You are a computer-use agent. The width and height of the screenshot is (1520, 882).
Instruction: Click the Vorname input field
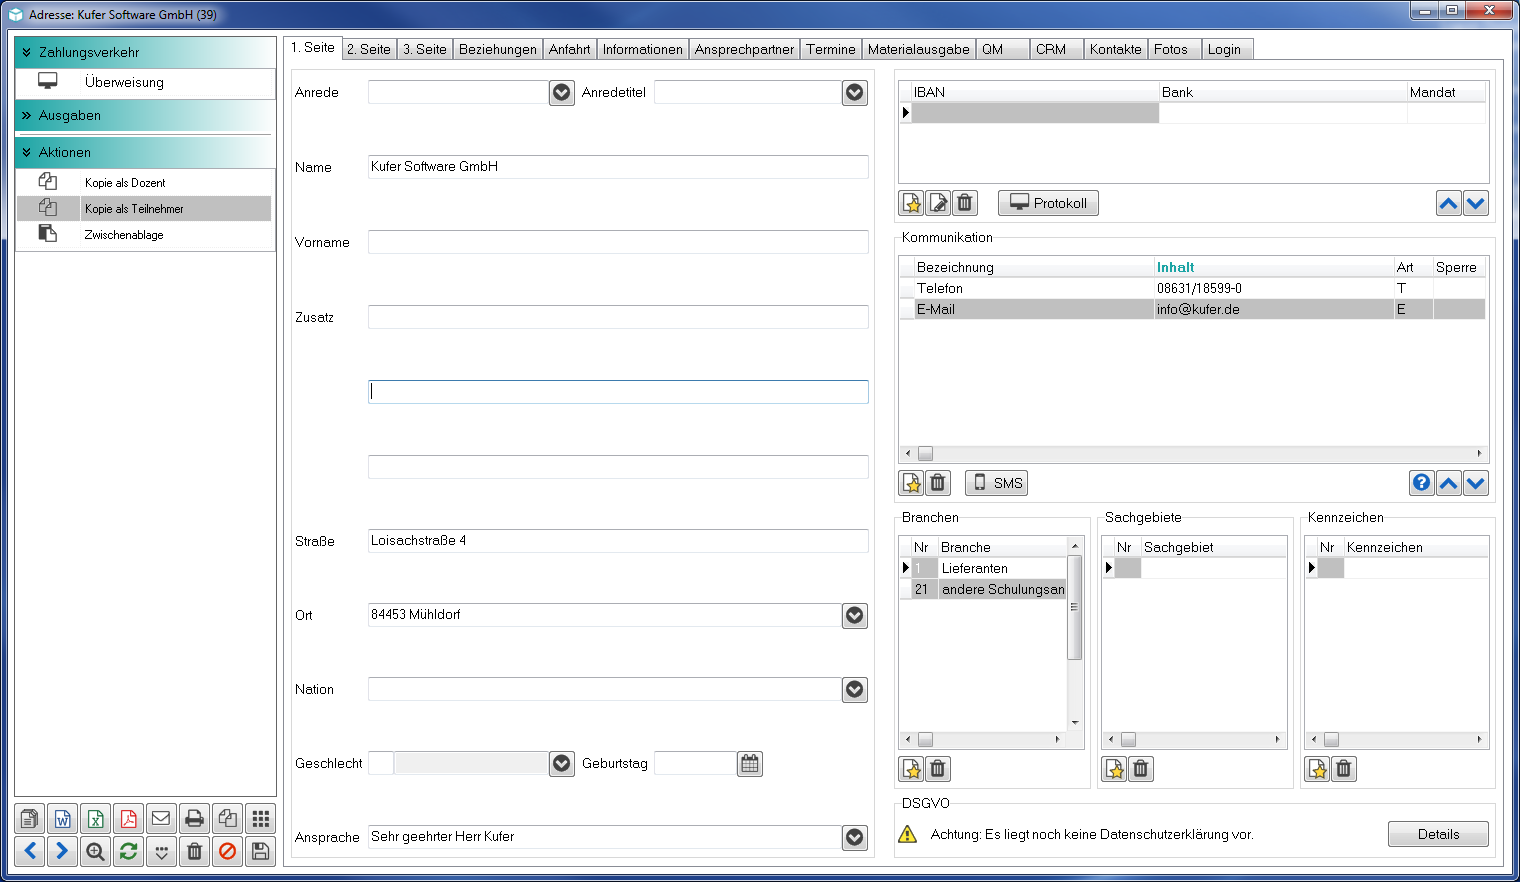coord(618,242)
